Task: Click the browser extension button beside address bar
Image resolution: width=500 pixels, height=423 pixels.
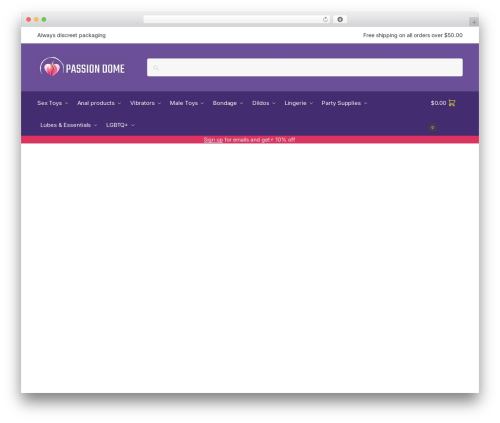Action: (340, 20)
